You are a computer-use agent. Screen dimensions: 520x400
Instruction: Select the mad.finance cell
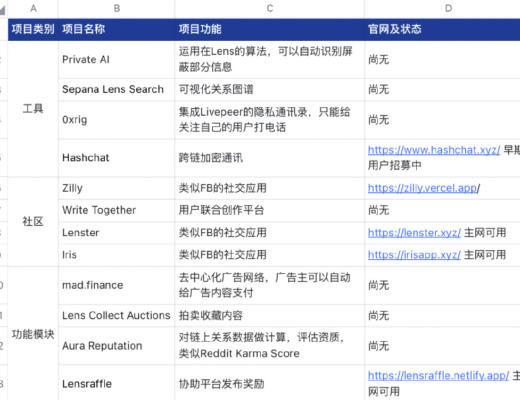[116, 285]
